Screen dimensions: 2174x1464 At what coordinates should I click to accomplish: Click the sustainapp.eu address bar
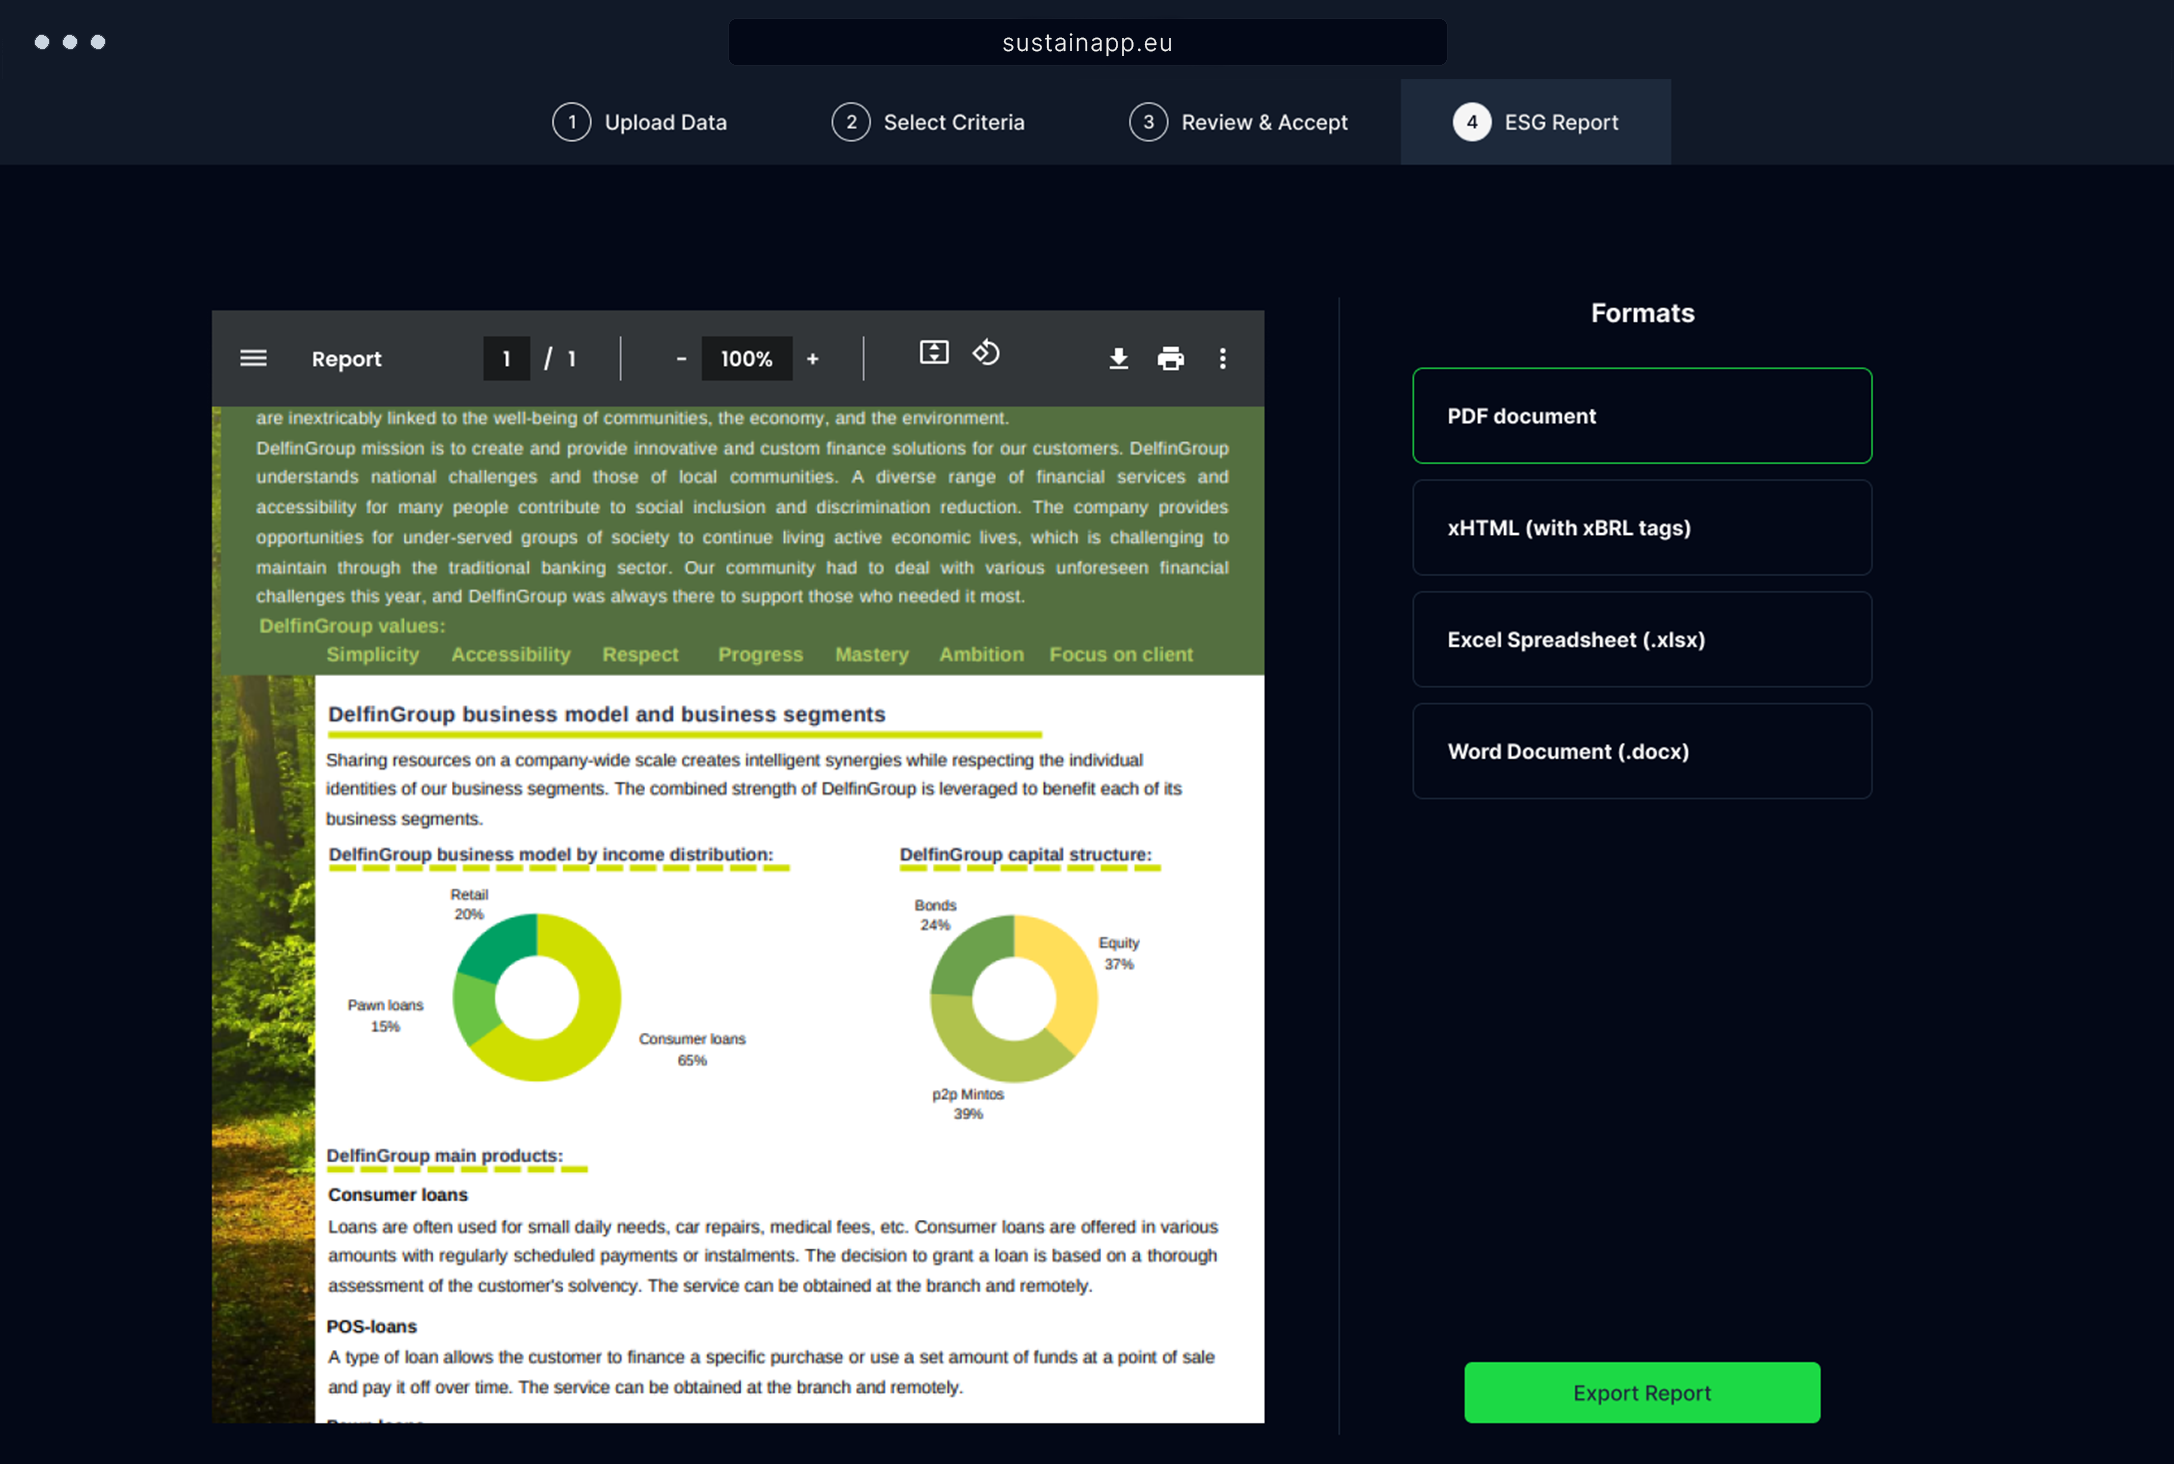coord(1087,43)
